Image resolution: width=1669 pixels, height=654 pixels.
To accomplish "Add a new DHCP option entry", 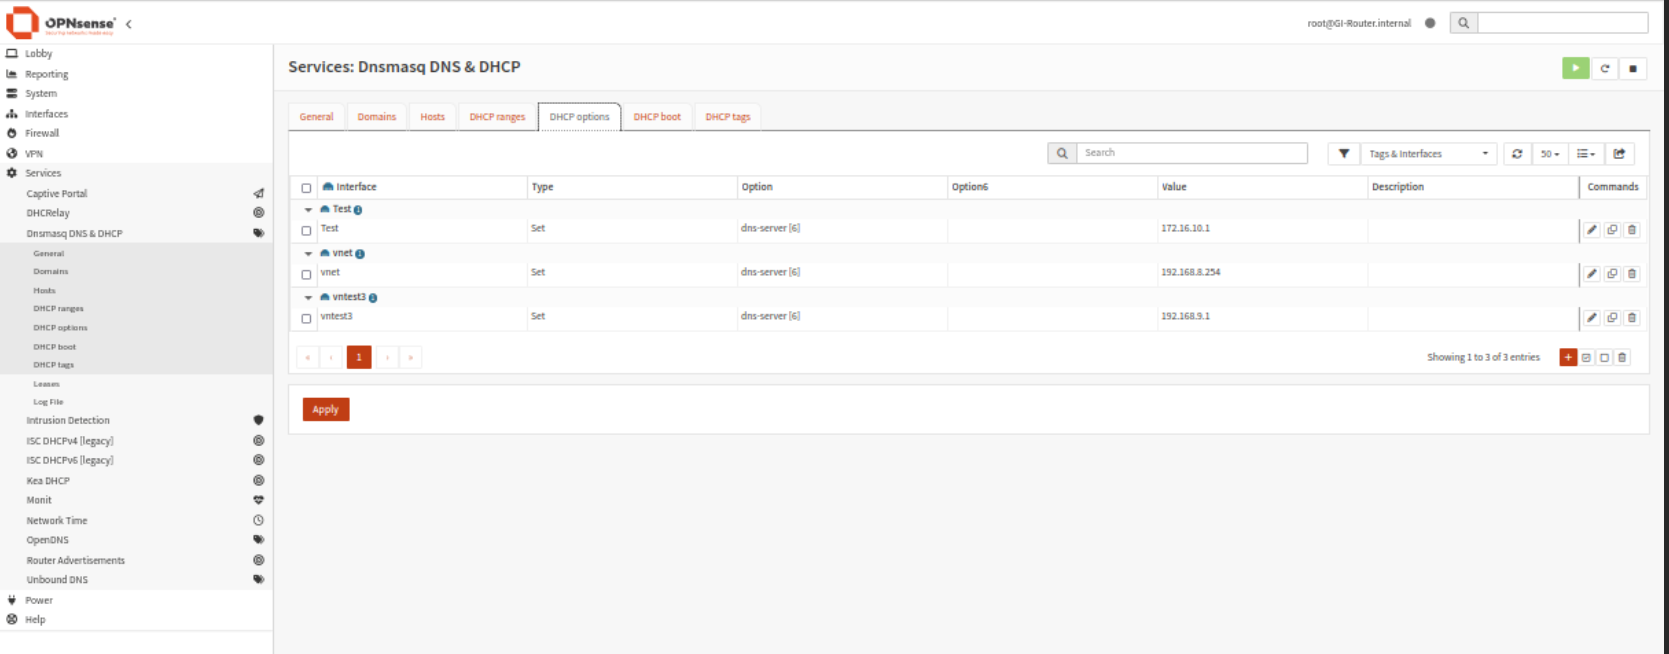I will tap(1568, 357).
